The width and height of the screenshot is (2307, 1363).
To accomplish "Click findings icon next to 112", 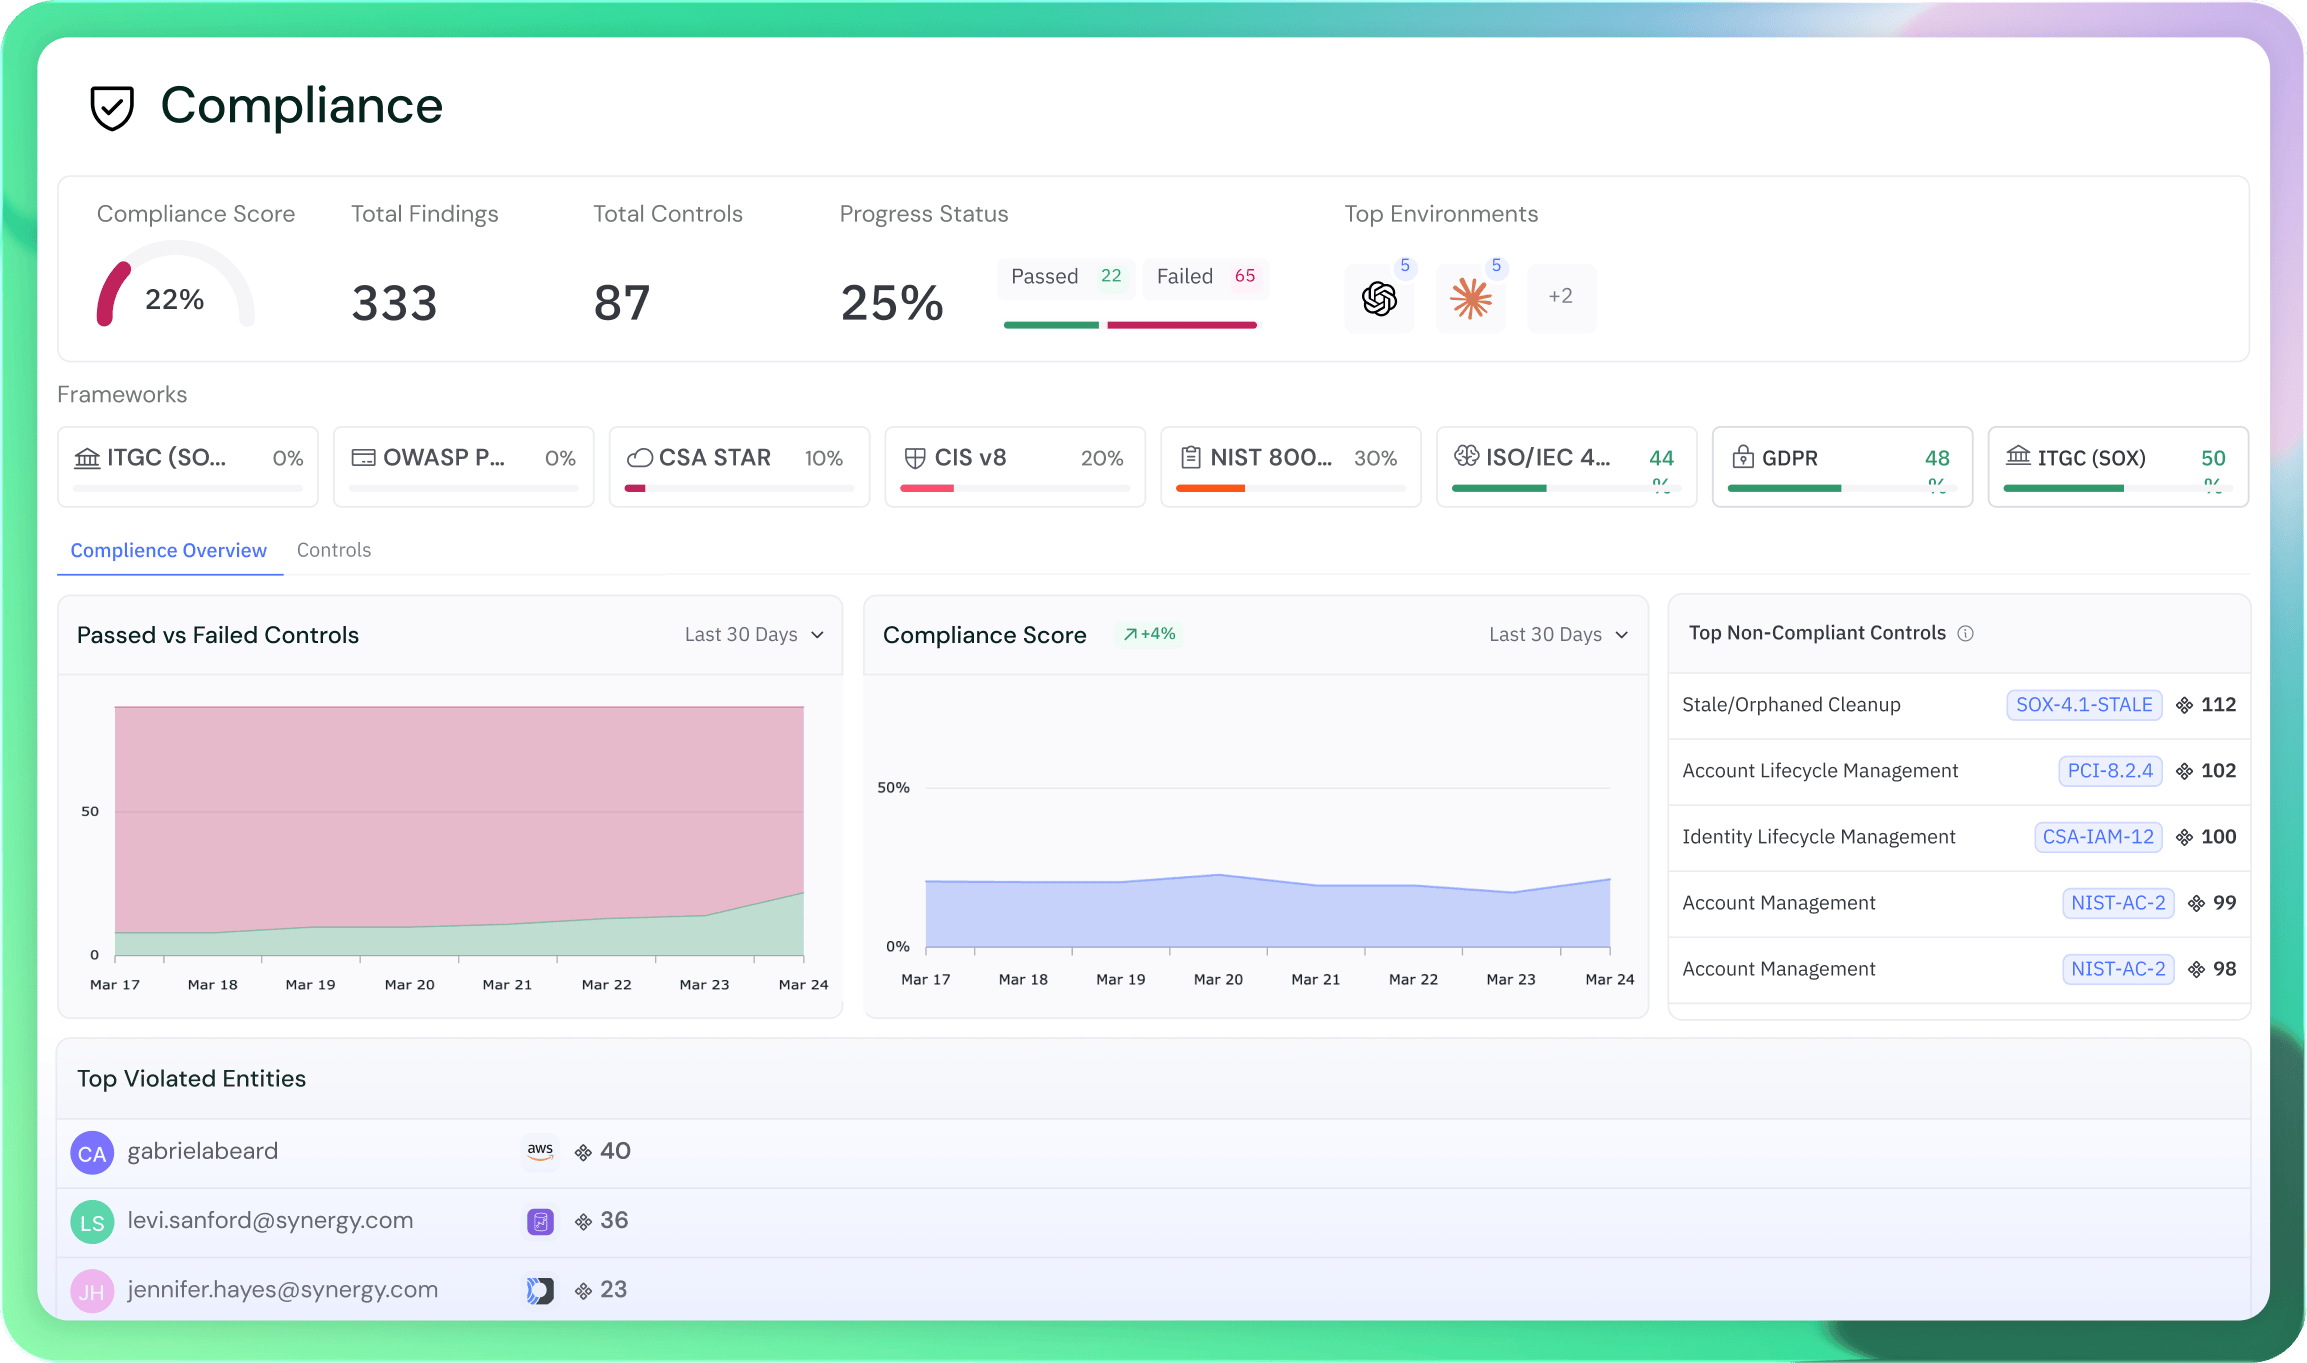I will click(x=2185, y=705).
